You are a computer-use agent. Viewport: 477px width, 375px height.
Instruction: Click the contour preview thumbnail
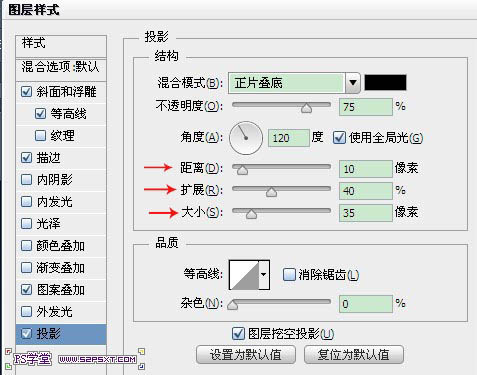pyautogui.click(x=244, y=275)
